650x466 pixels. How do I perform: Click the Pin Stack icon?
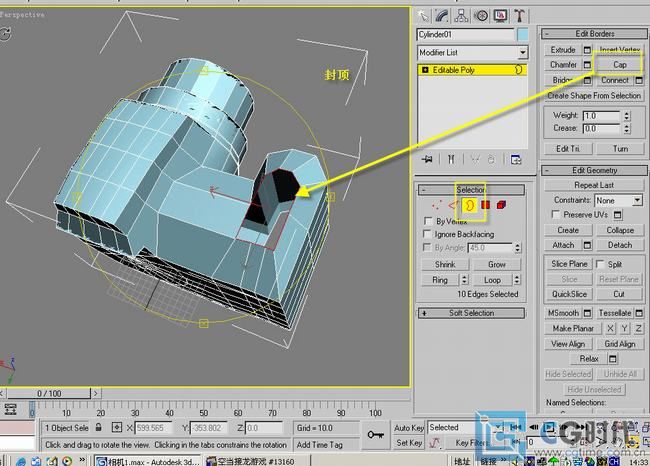(x=427, y=159)
